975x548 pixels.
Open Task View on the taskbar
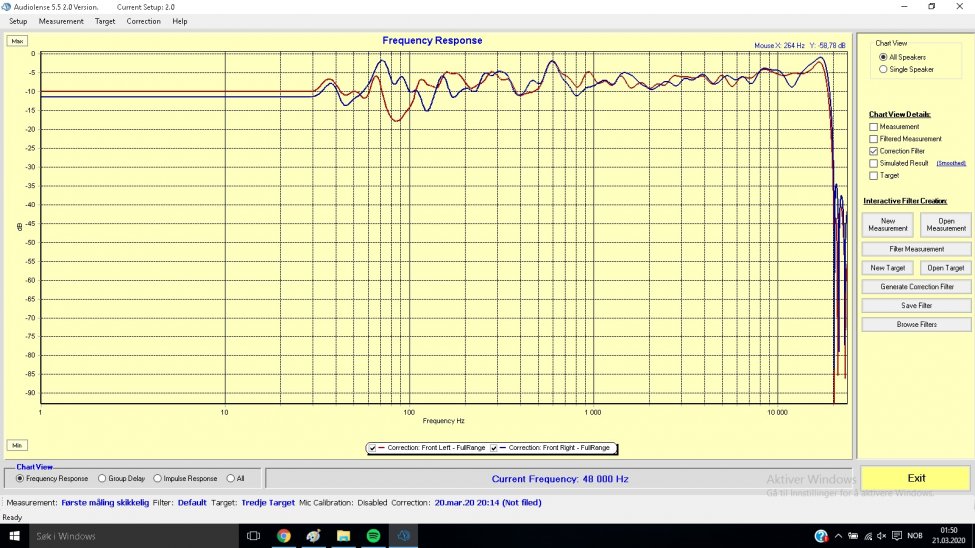(x=253, y=536)
